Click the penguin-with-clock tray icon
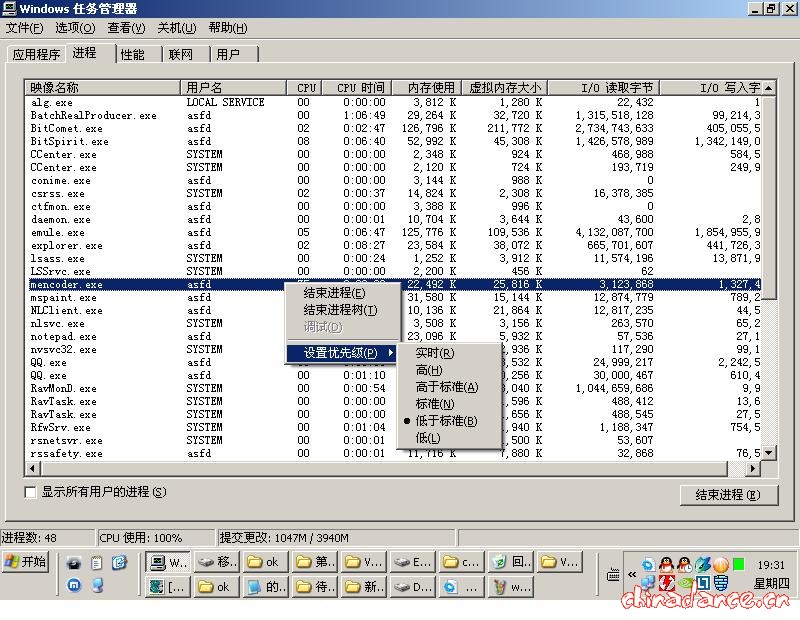This screenshot has width=800, height=620. point(684,565)
